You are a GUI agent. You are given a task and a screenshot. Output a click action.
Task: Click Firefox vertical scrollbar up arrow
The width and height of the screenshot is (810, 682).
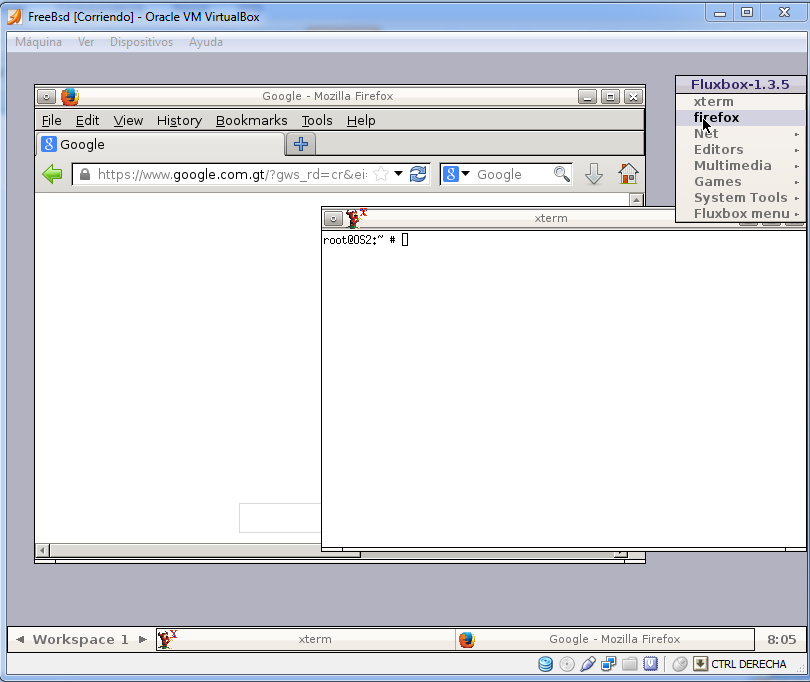point(636,200)
